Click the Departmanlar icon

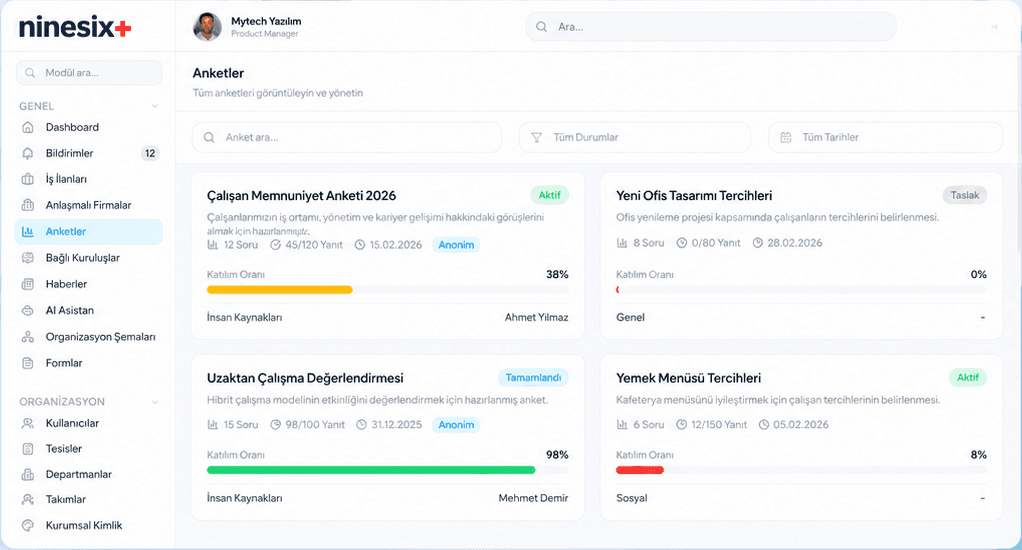(x=27, y=474)
